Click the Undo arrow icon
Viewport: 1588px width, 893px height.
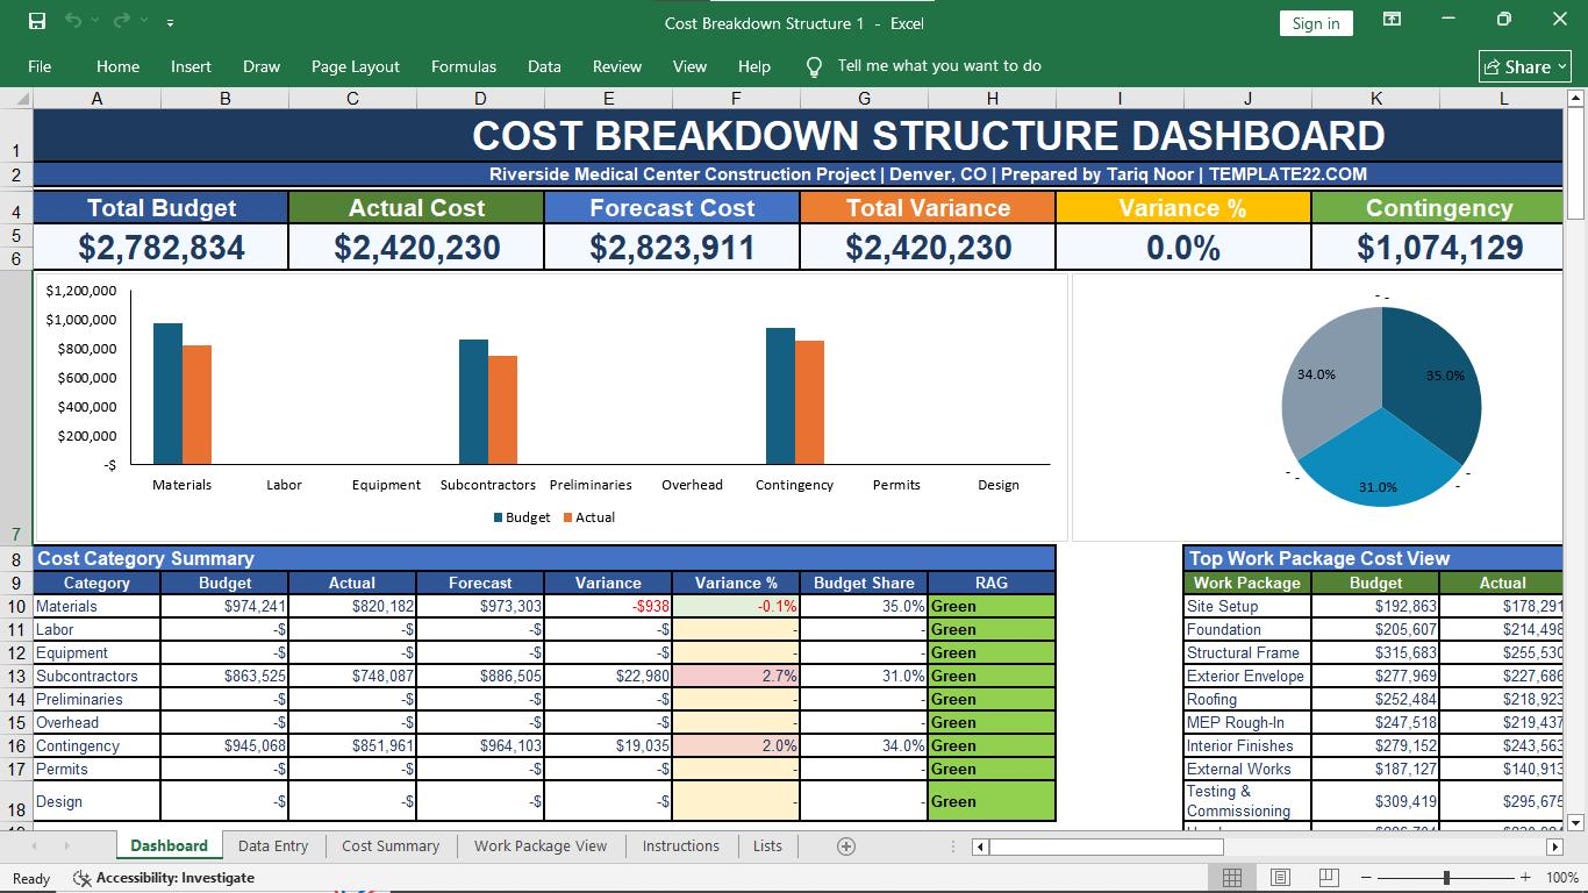coord(73,21)
